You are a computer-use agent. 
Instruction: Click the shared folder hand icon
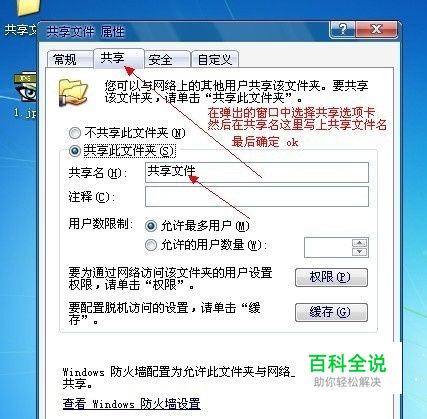click(73, 92)
